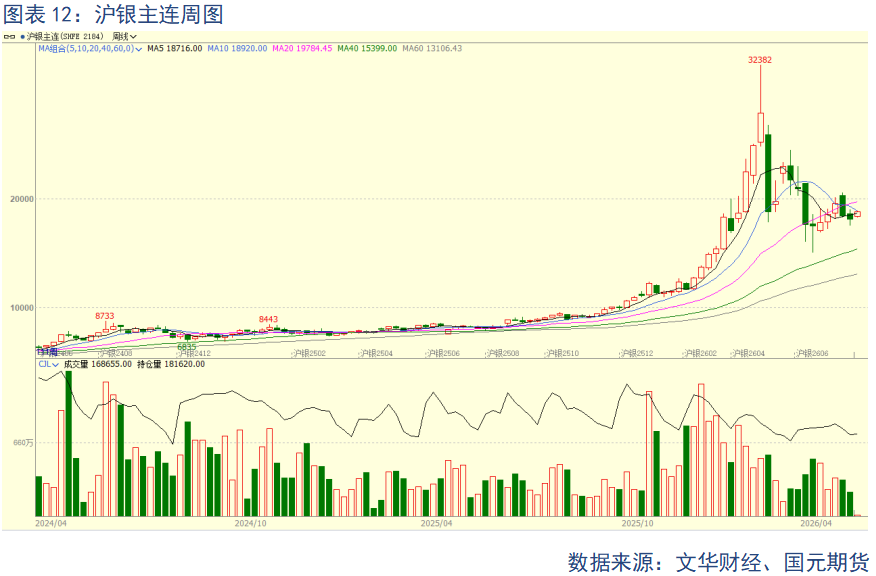Select the MA5 18716.00 label
876x576 pixels.
point(174,49)
